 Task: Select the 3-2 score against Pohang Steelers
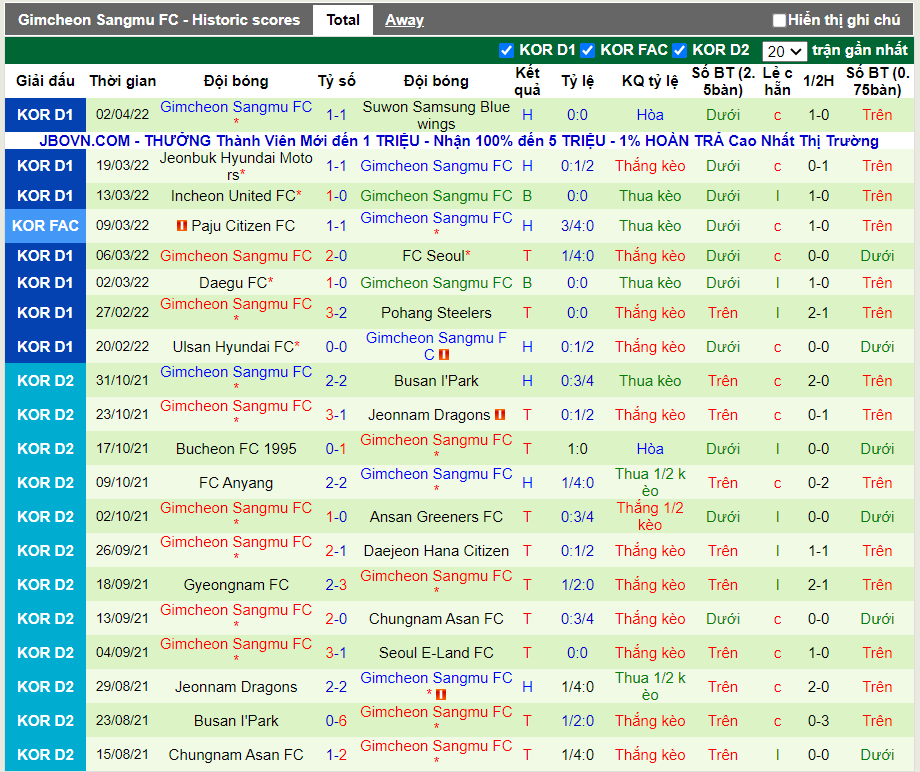click(x=336, y=313)
